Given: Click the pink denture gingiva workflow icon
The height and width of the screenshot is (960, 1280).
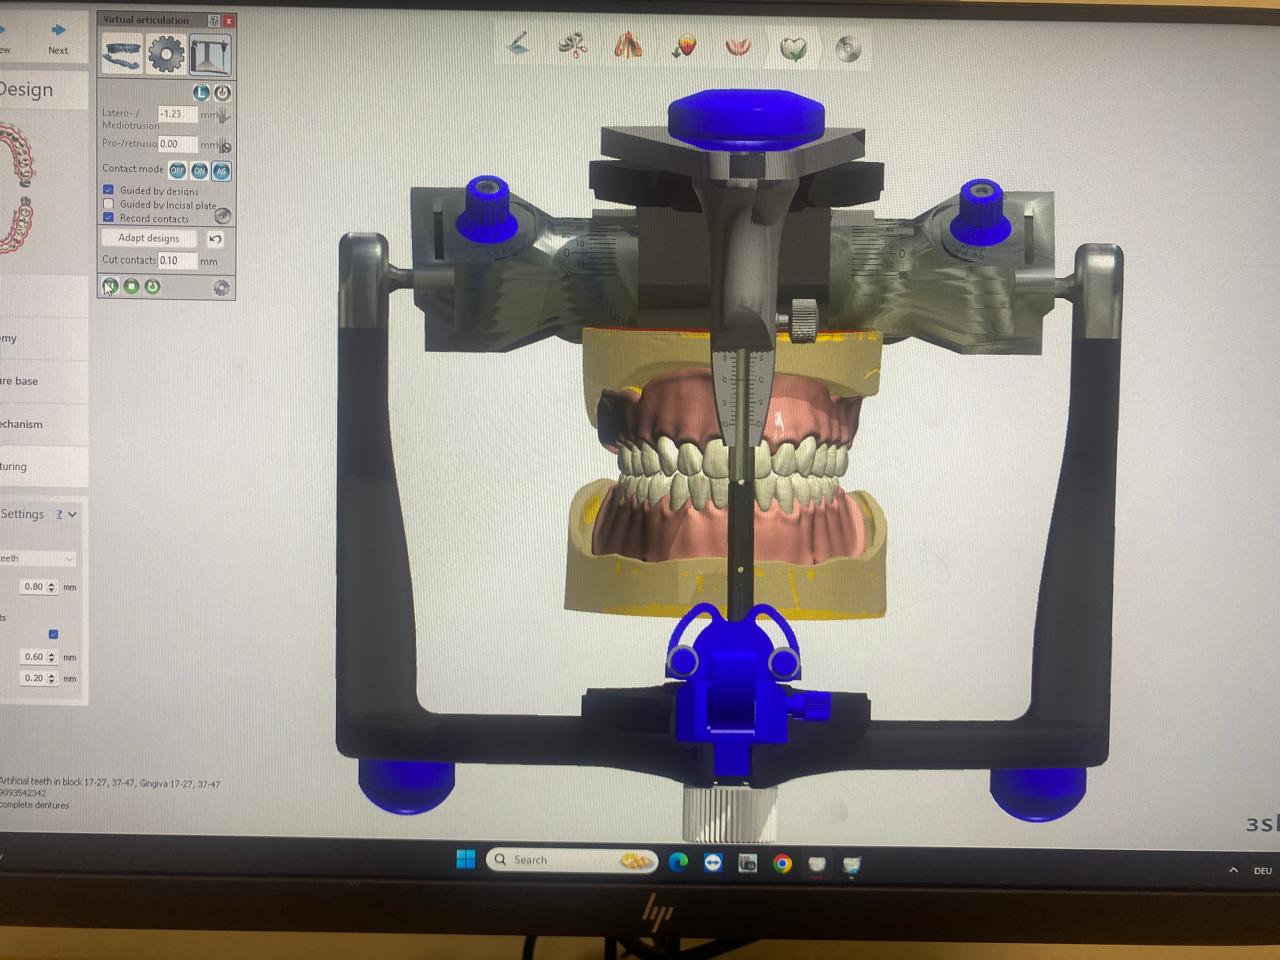Looking at the screenshot, I should coord(738,47).
